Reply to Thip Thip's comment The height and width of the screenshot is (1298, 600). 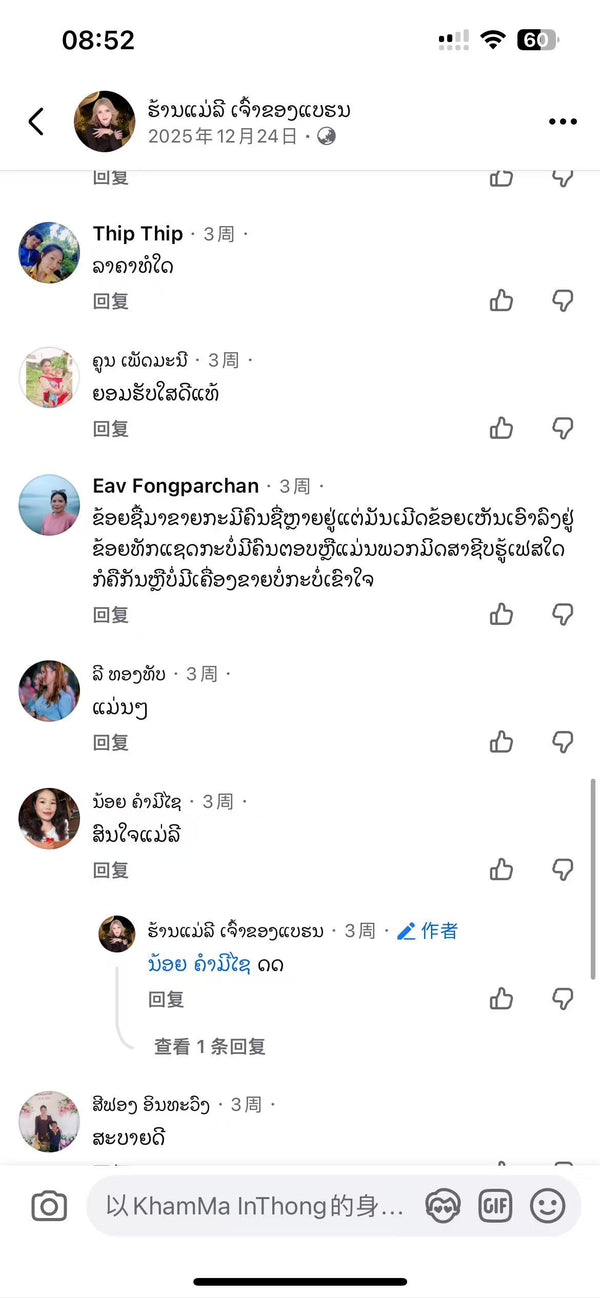[111, 301]
